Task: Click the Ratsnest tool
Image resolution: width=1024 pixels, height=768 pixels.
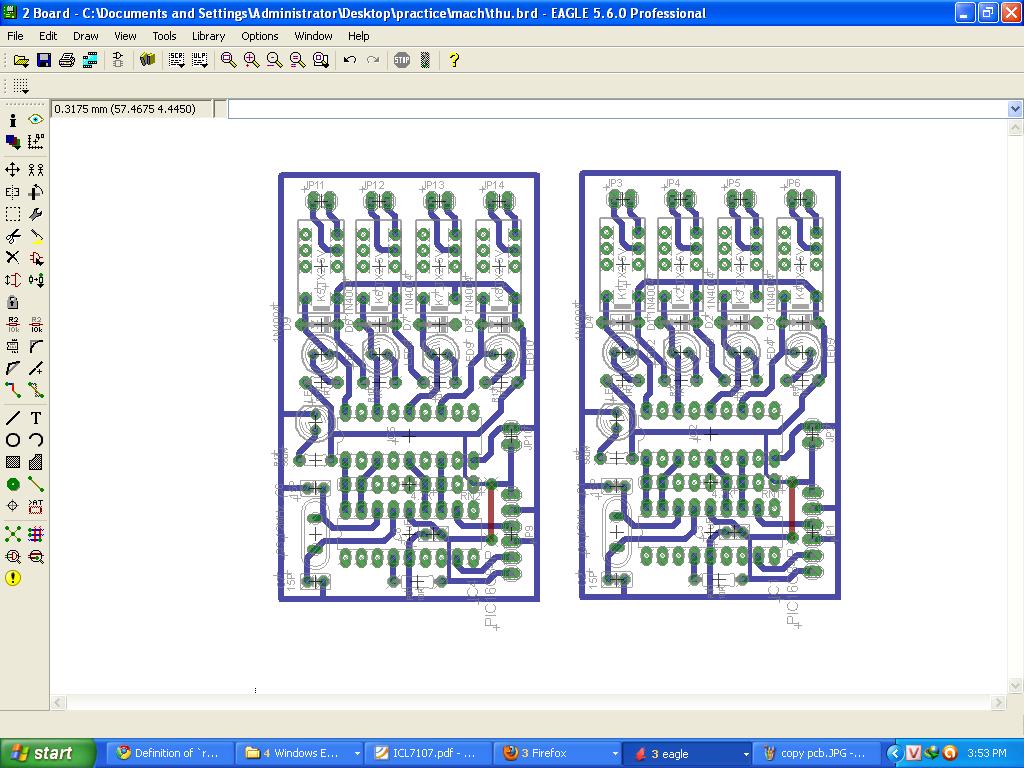Action: [12, 534]
